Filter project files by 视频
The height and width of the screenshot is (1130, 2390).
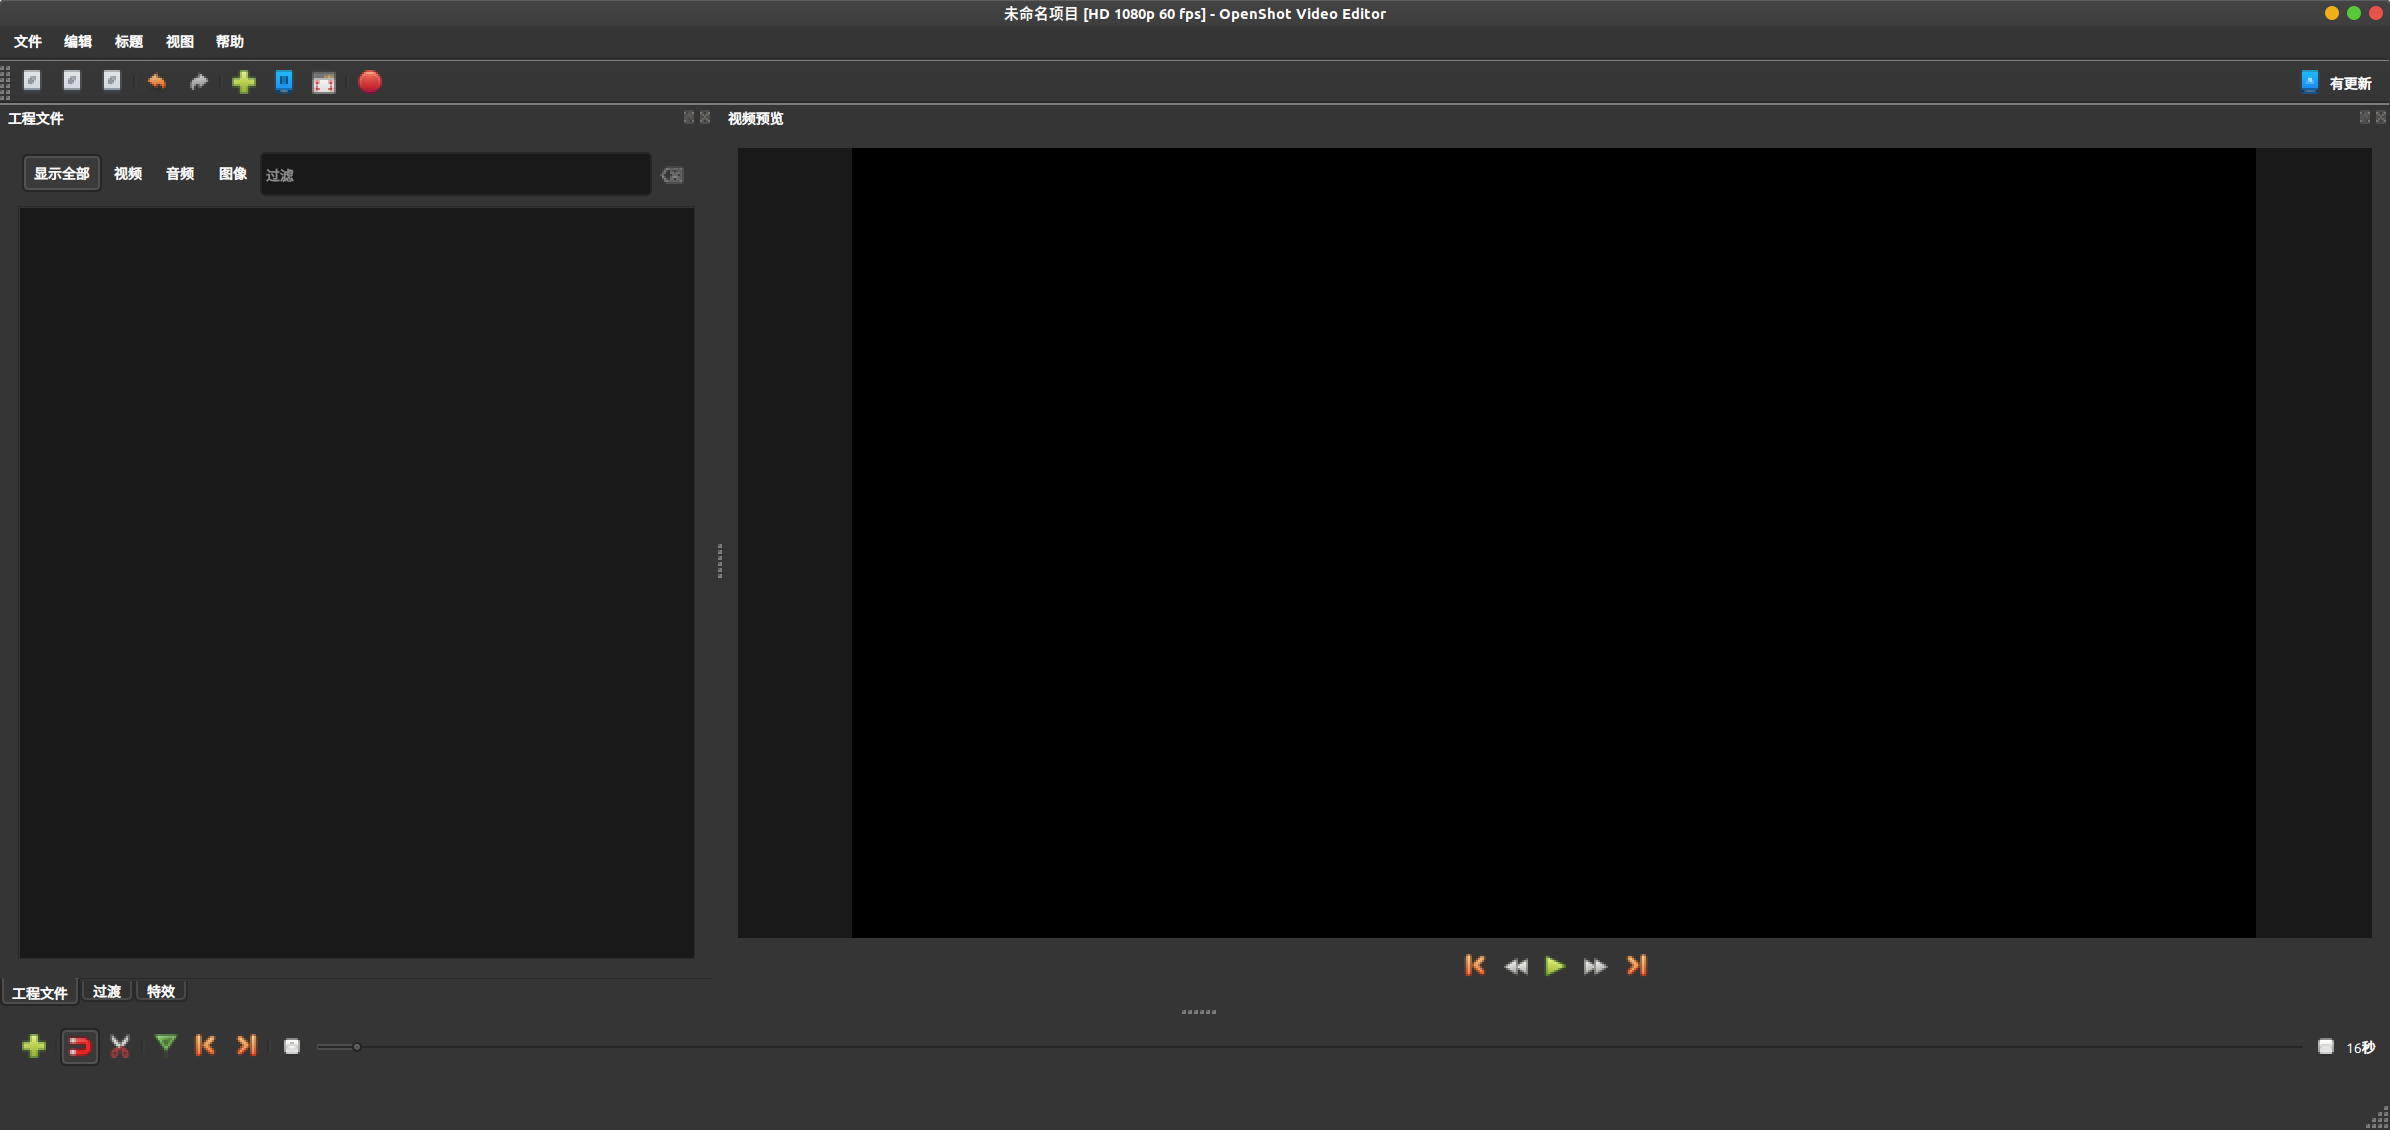[x=128, y=174]
